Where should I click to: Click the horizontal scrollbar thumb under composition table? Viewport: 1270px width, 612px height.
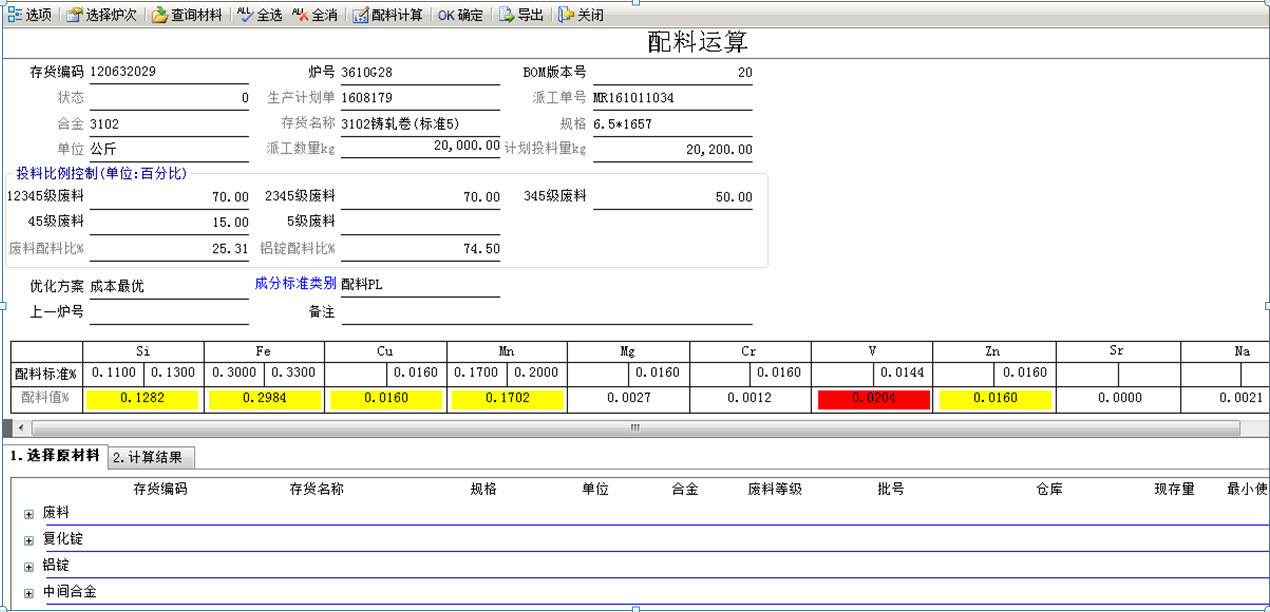(635, 428)
